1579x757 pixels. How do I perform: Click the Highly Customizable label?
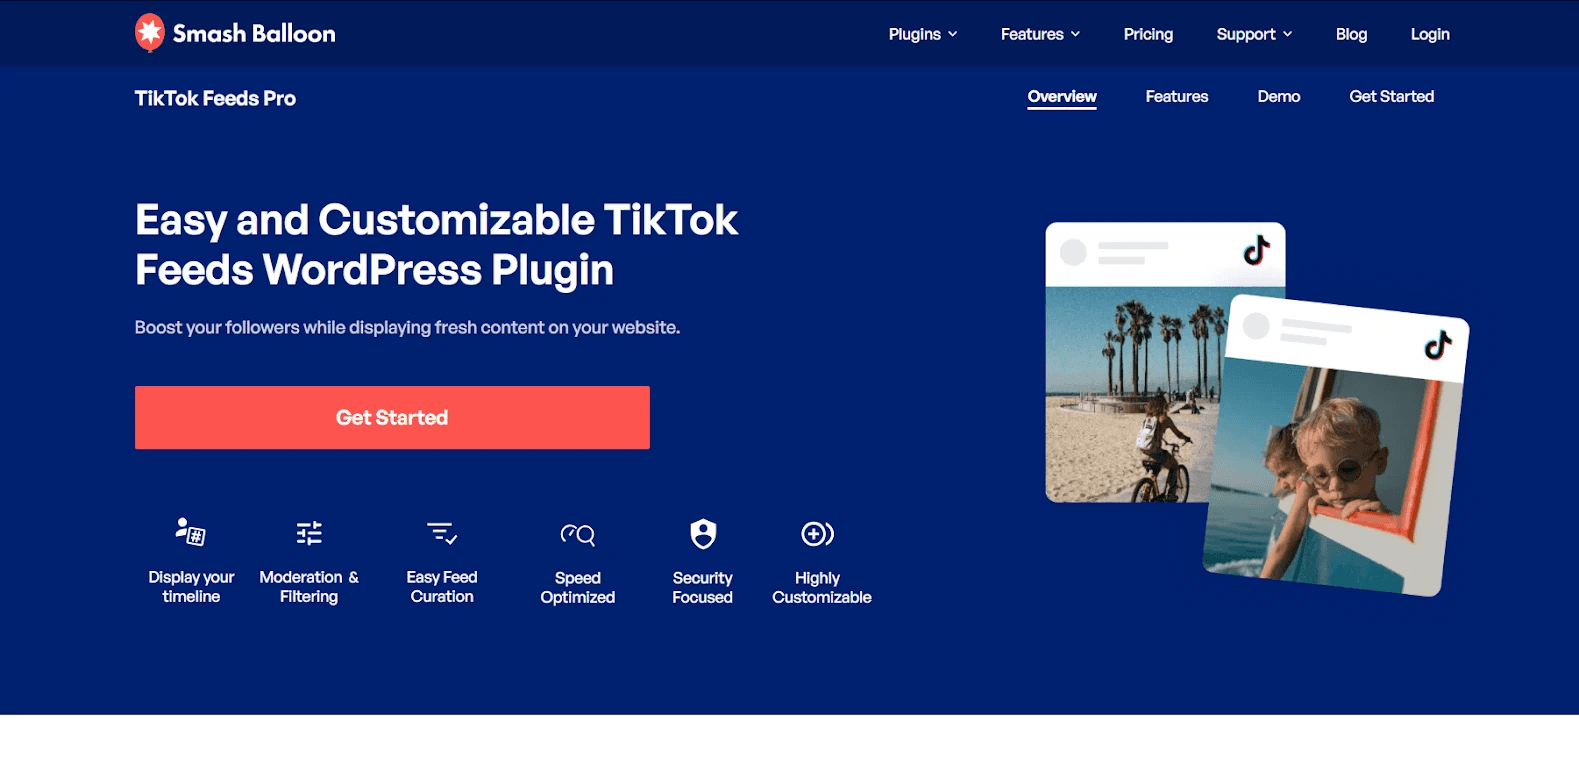coord(822,588)
